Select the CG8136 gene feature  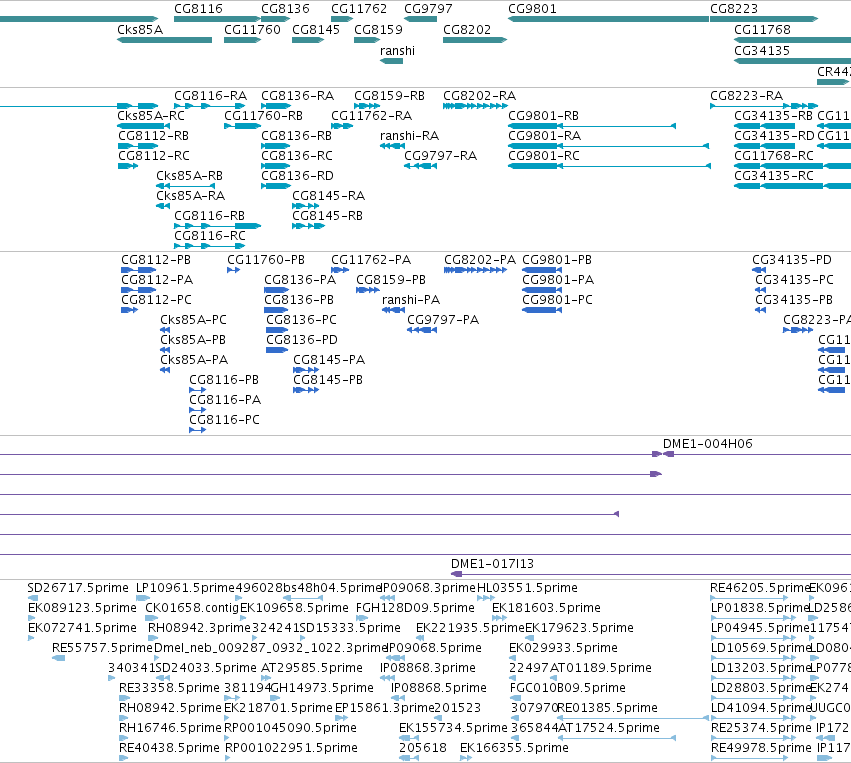click(x=276, y=19)
